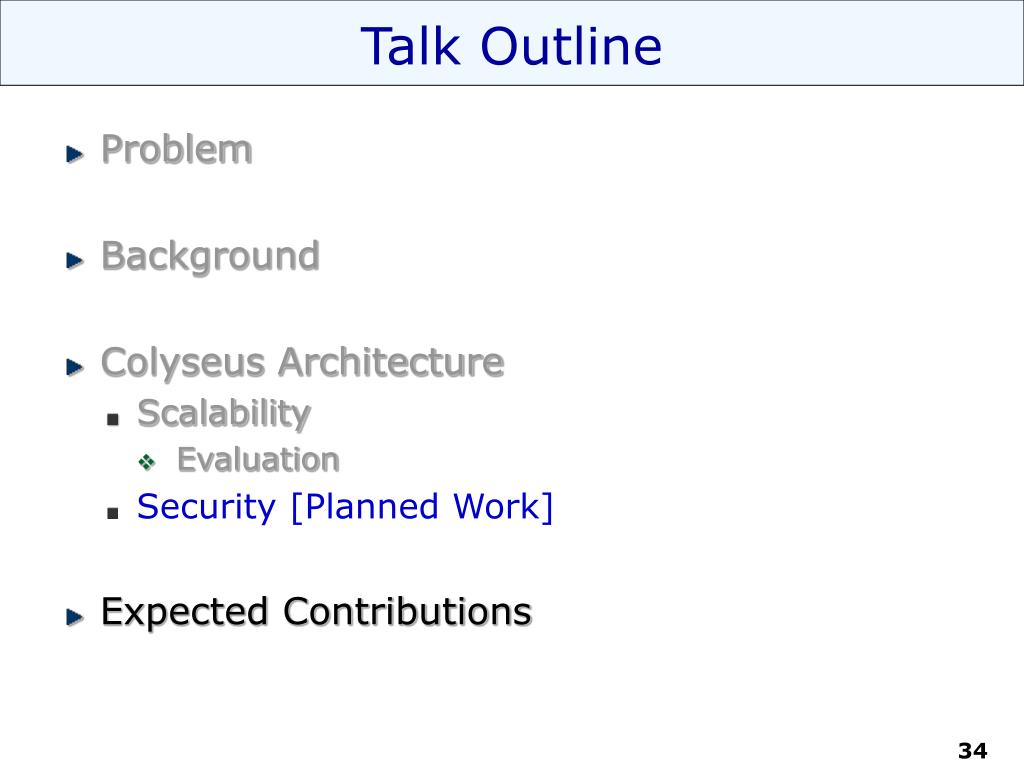Viewport: 1024px width, 768px height.
Task: Click the arrow bullet beside Background
Action: 75,261
